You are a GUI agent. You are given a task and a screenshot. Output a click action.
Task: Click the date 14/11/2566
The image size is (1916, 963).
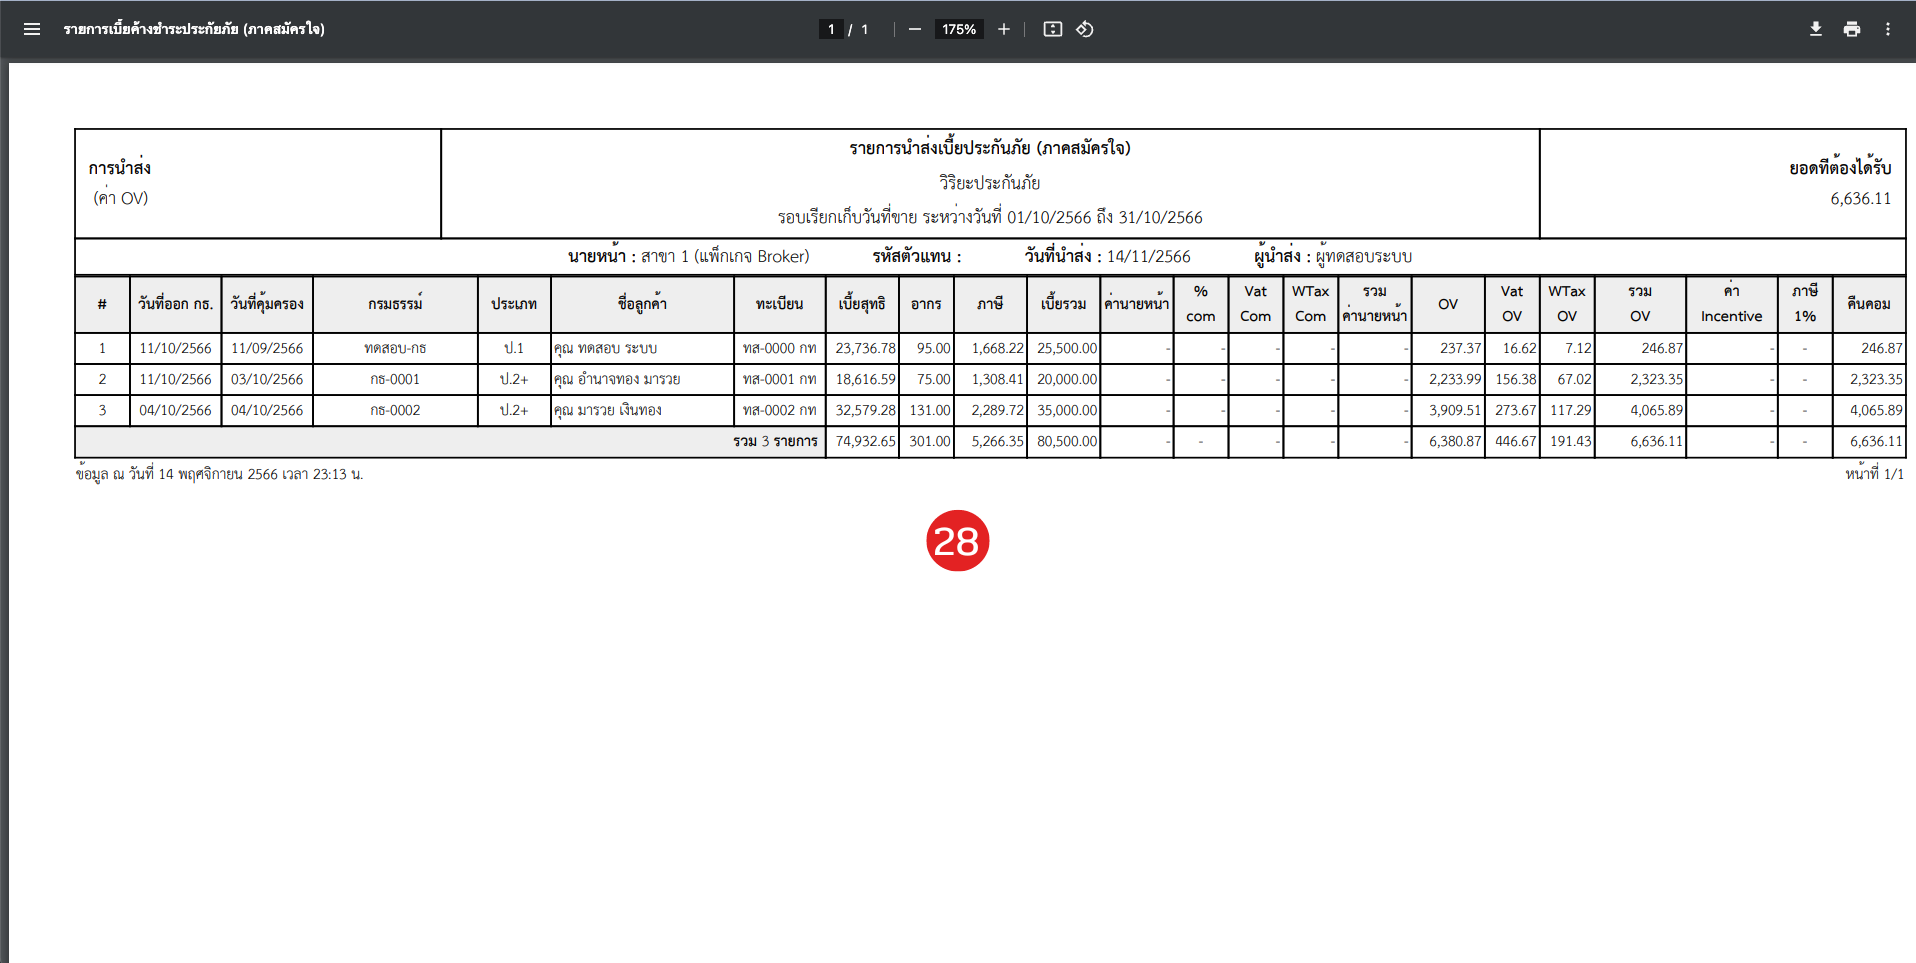coord(1148,257)
